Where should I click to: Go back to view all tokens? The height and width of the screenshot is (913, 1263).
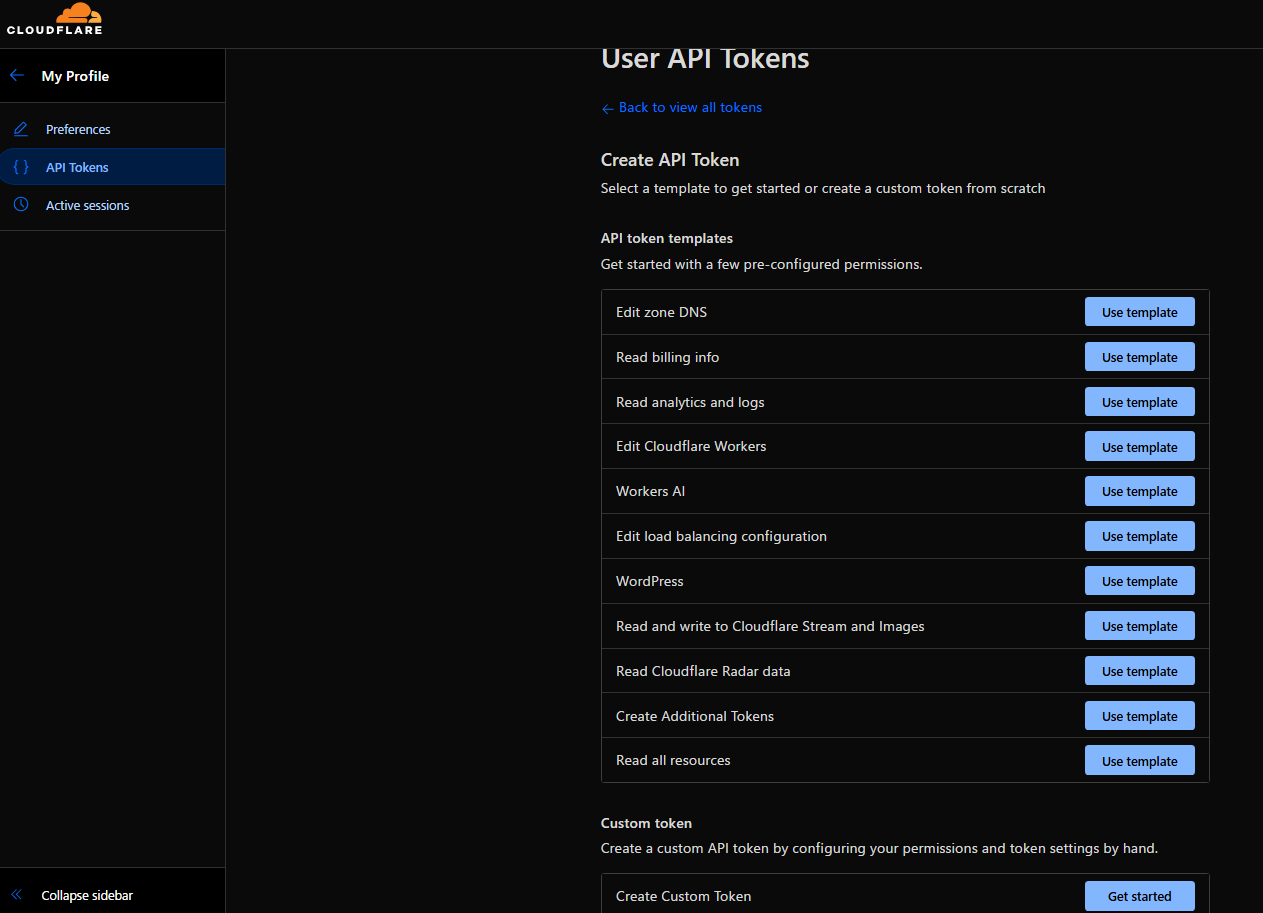(689, 107)
